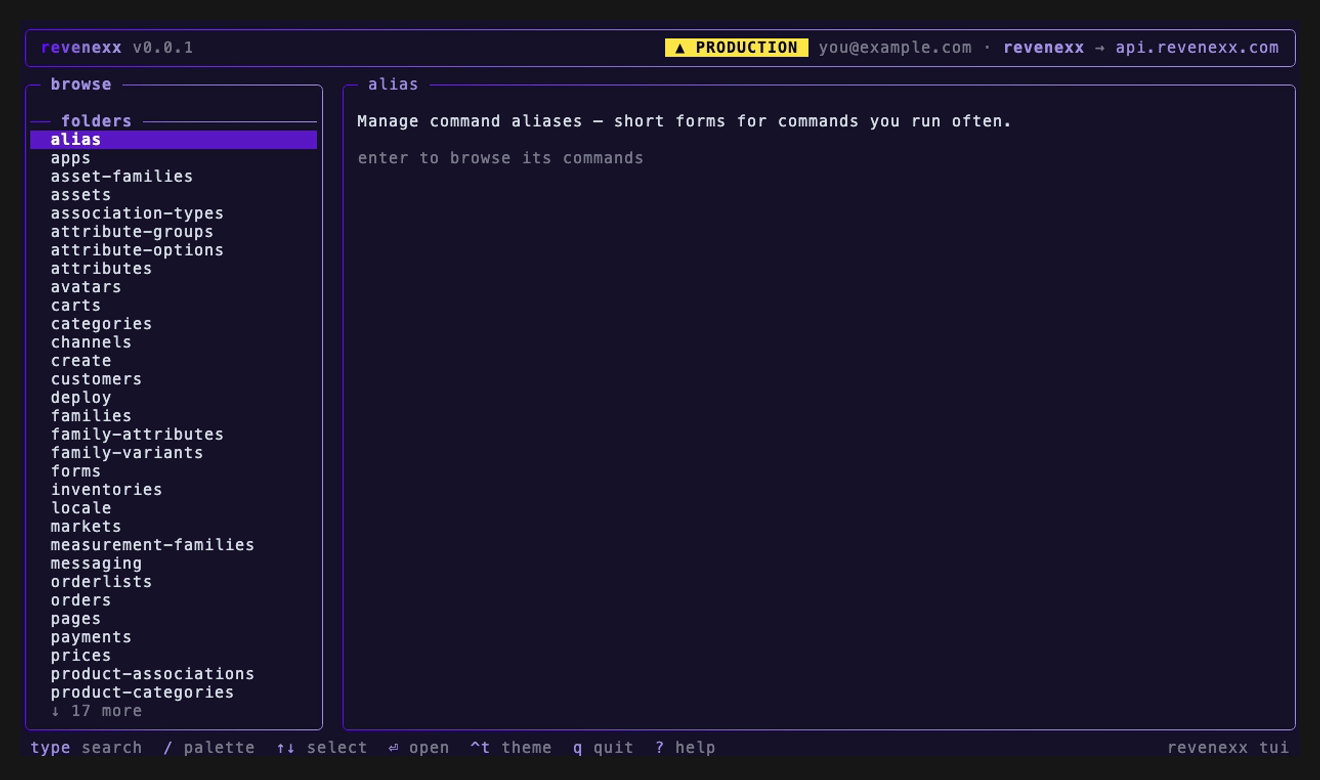Pick the attributes folder row
Viewport: 1320px width, 780px height.
pos(173,269)
